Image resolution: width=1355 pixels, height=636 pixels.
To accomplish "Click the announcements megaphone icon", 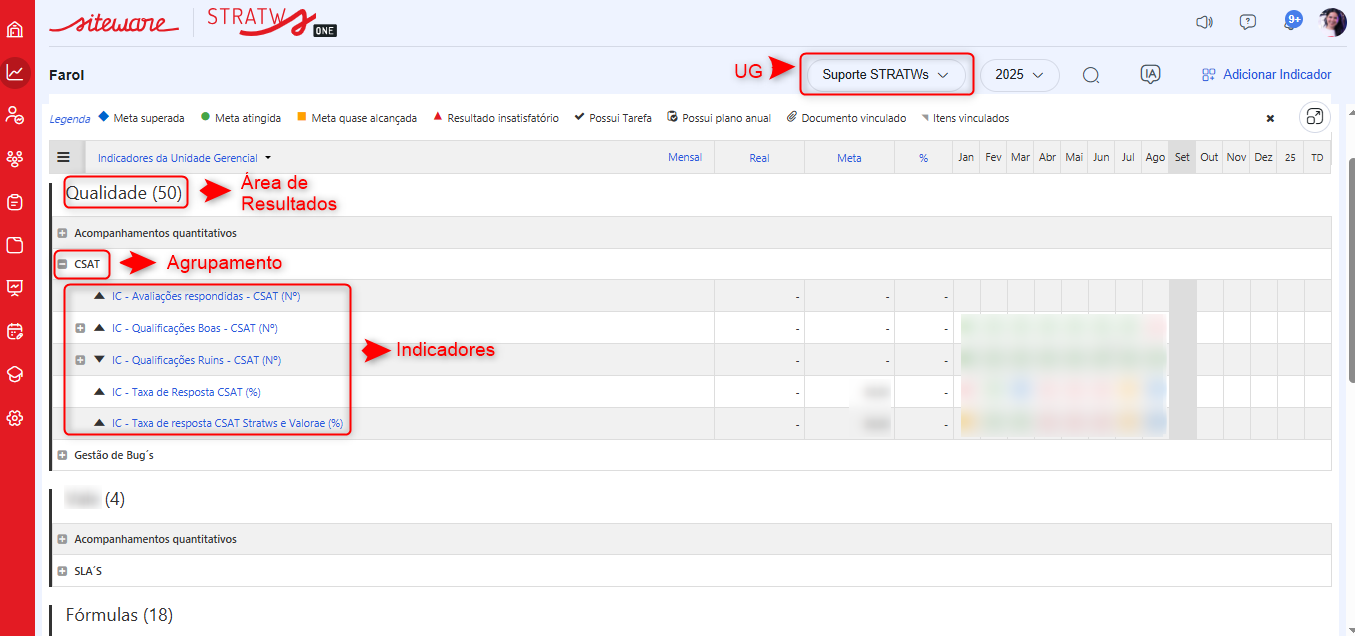I will (1204, 22).
